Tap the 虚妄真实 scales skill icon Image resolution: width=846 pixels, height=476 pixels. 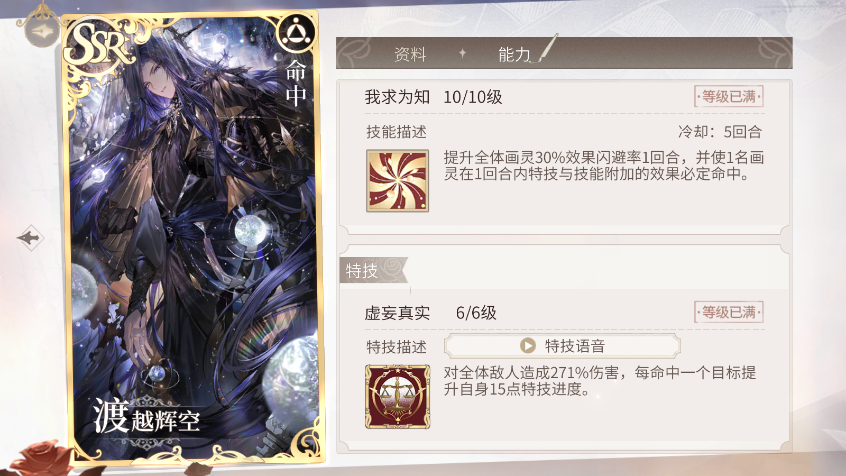[x=398, y=396]
